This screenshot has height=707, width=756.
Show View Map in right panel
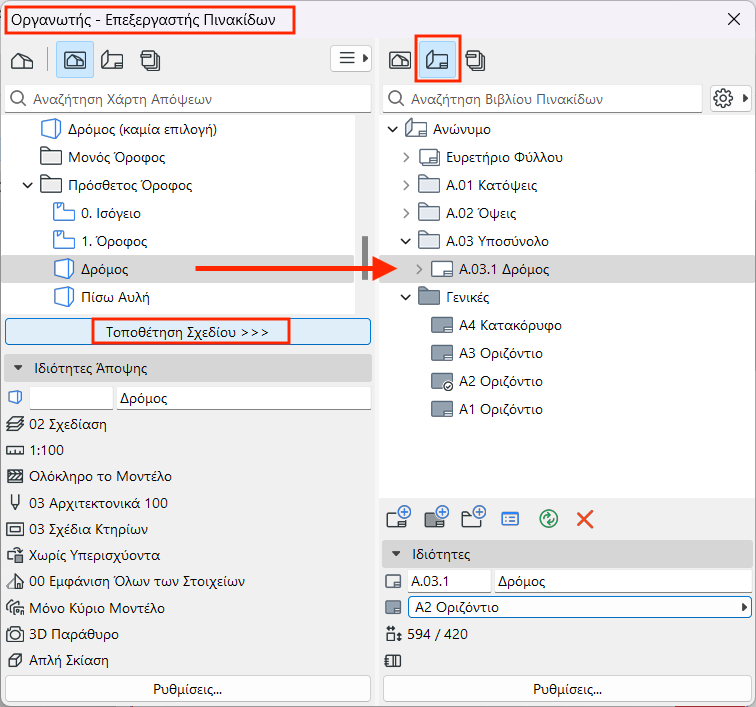(x=400, y=60)
